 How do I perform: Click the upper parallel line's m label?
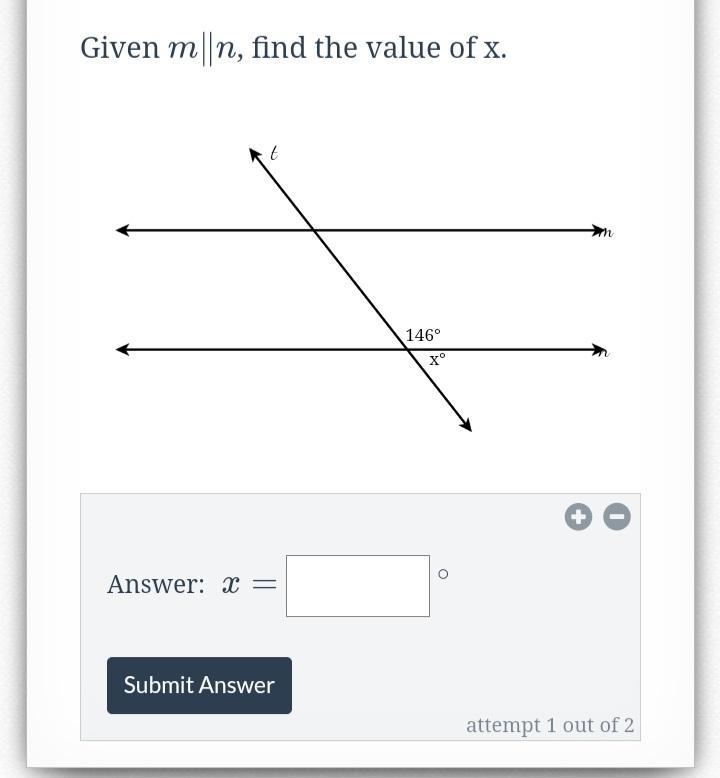coord(607,232)
